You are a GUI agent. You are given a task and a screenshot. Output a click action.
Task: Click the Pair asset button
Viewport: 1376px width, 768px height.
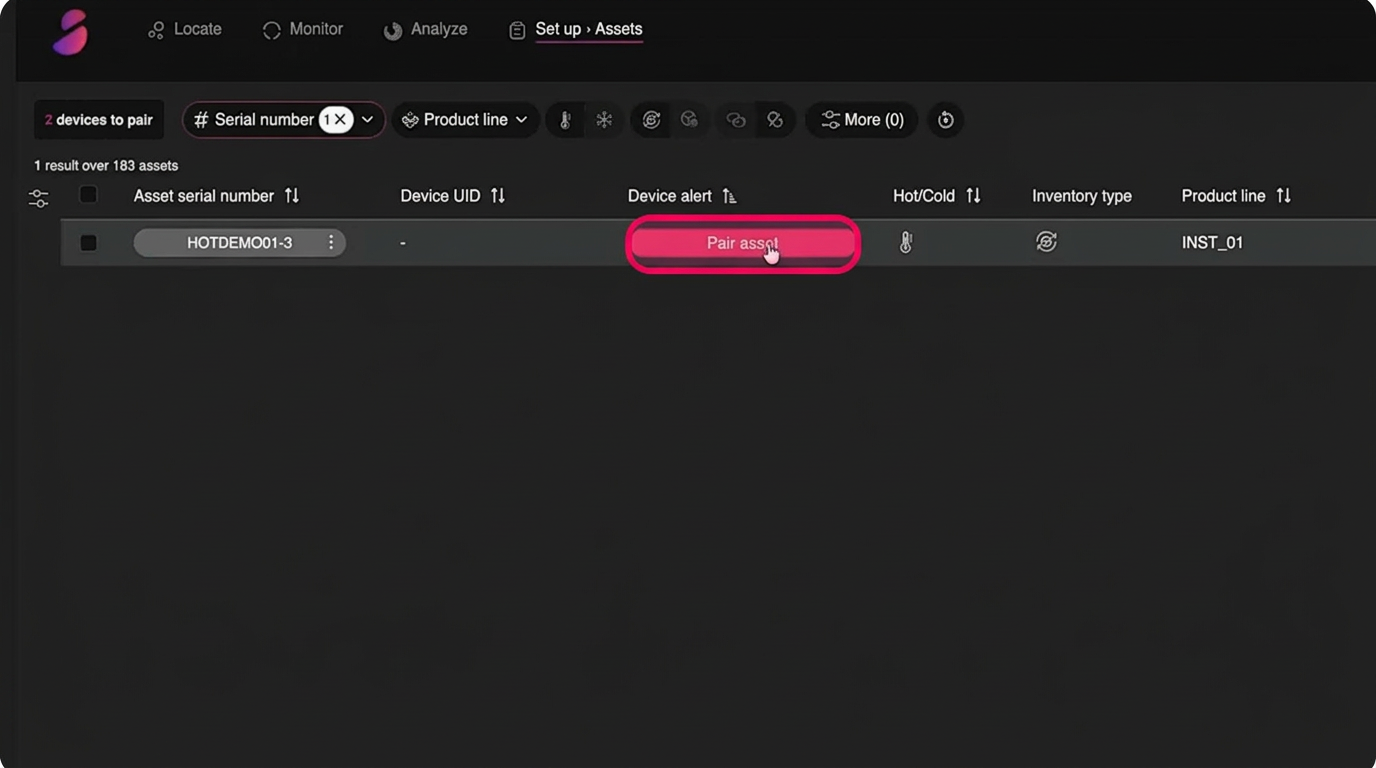(x=743, y=243)
